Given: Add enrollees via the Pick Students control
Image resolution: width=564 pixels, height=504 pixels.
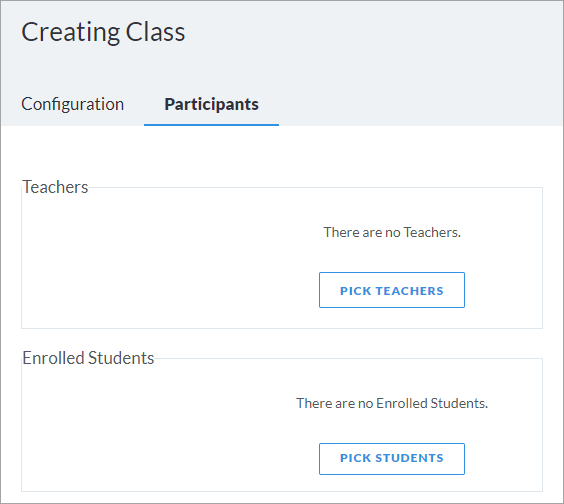Looking at the screenshot, I should coord(392,459).
